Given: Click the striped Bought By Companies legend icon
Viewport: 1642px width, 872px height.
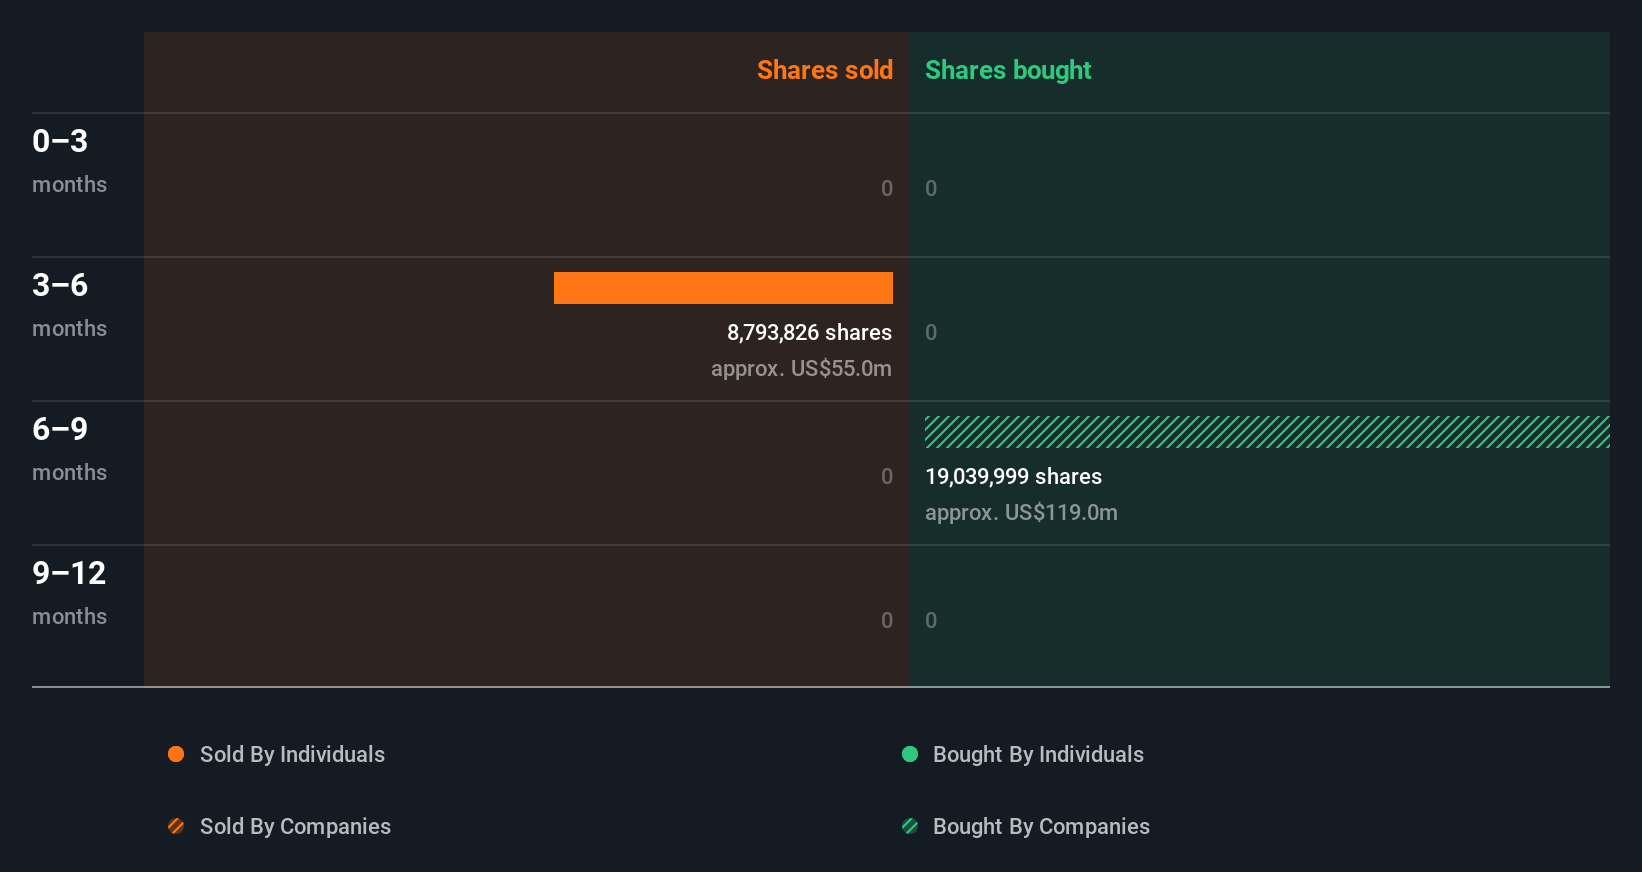Looking at the screenshot, I should pos(910,826).
